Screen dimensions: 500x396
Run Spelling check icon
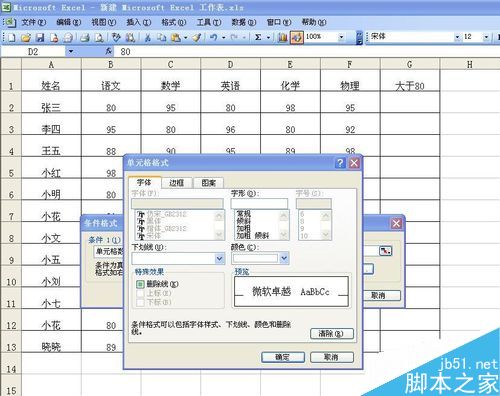pyautogui.click(x=116, y=38)
